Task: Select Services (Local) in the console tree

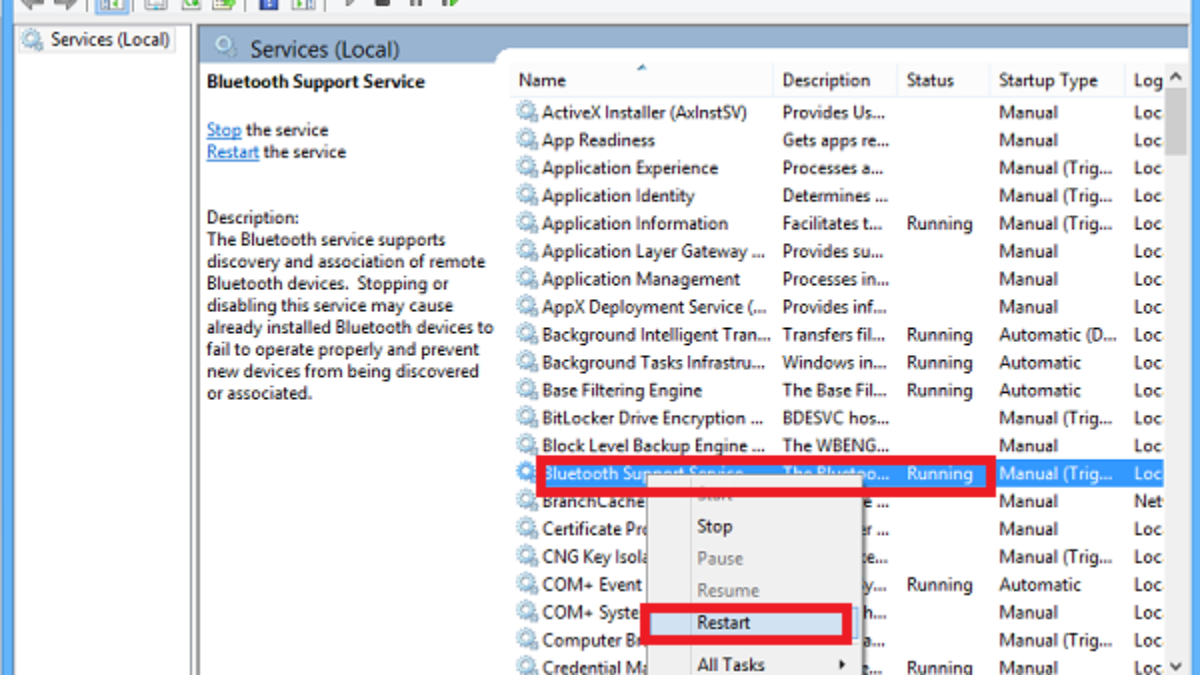Action: coord(97,40)
